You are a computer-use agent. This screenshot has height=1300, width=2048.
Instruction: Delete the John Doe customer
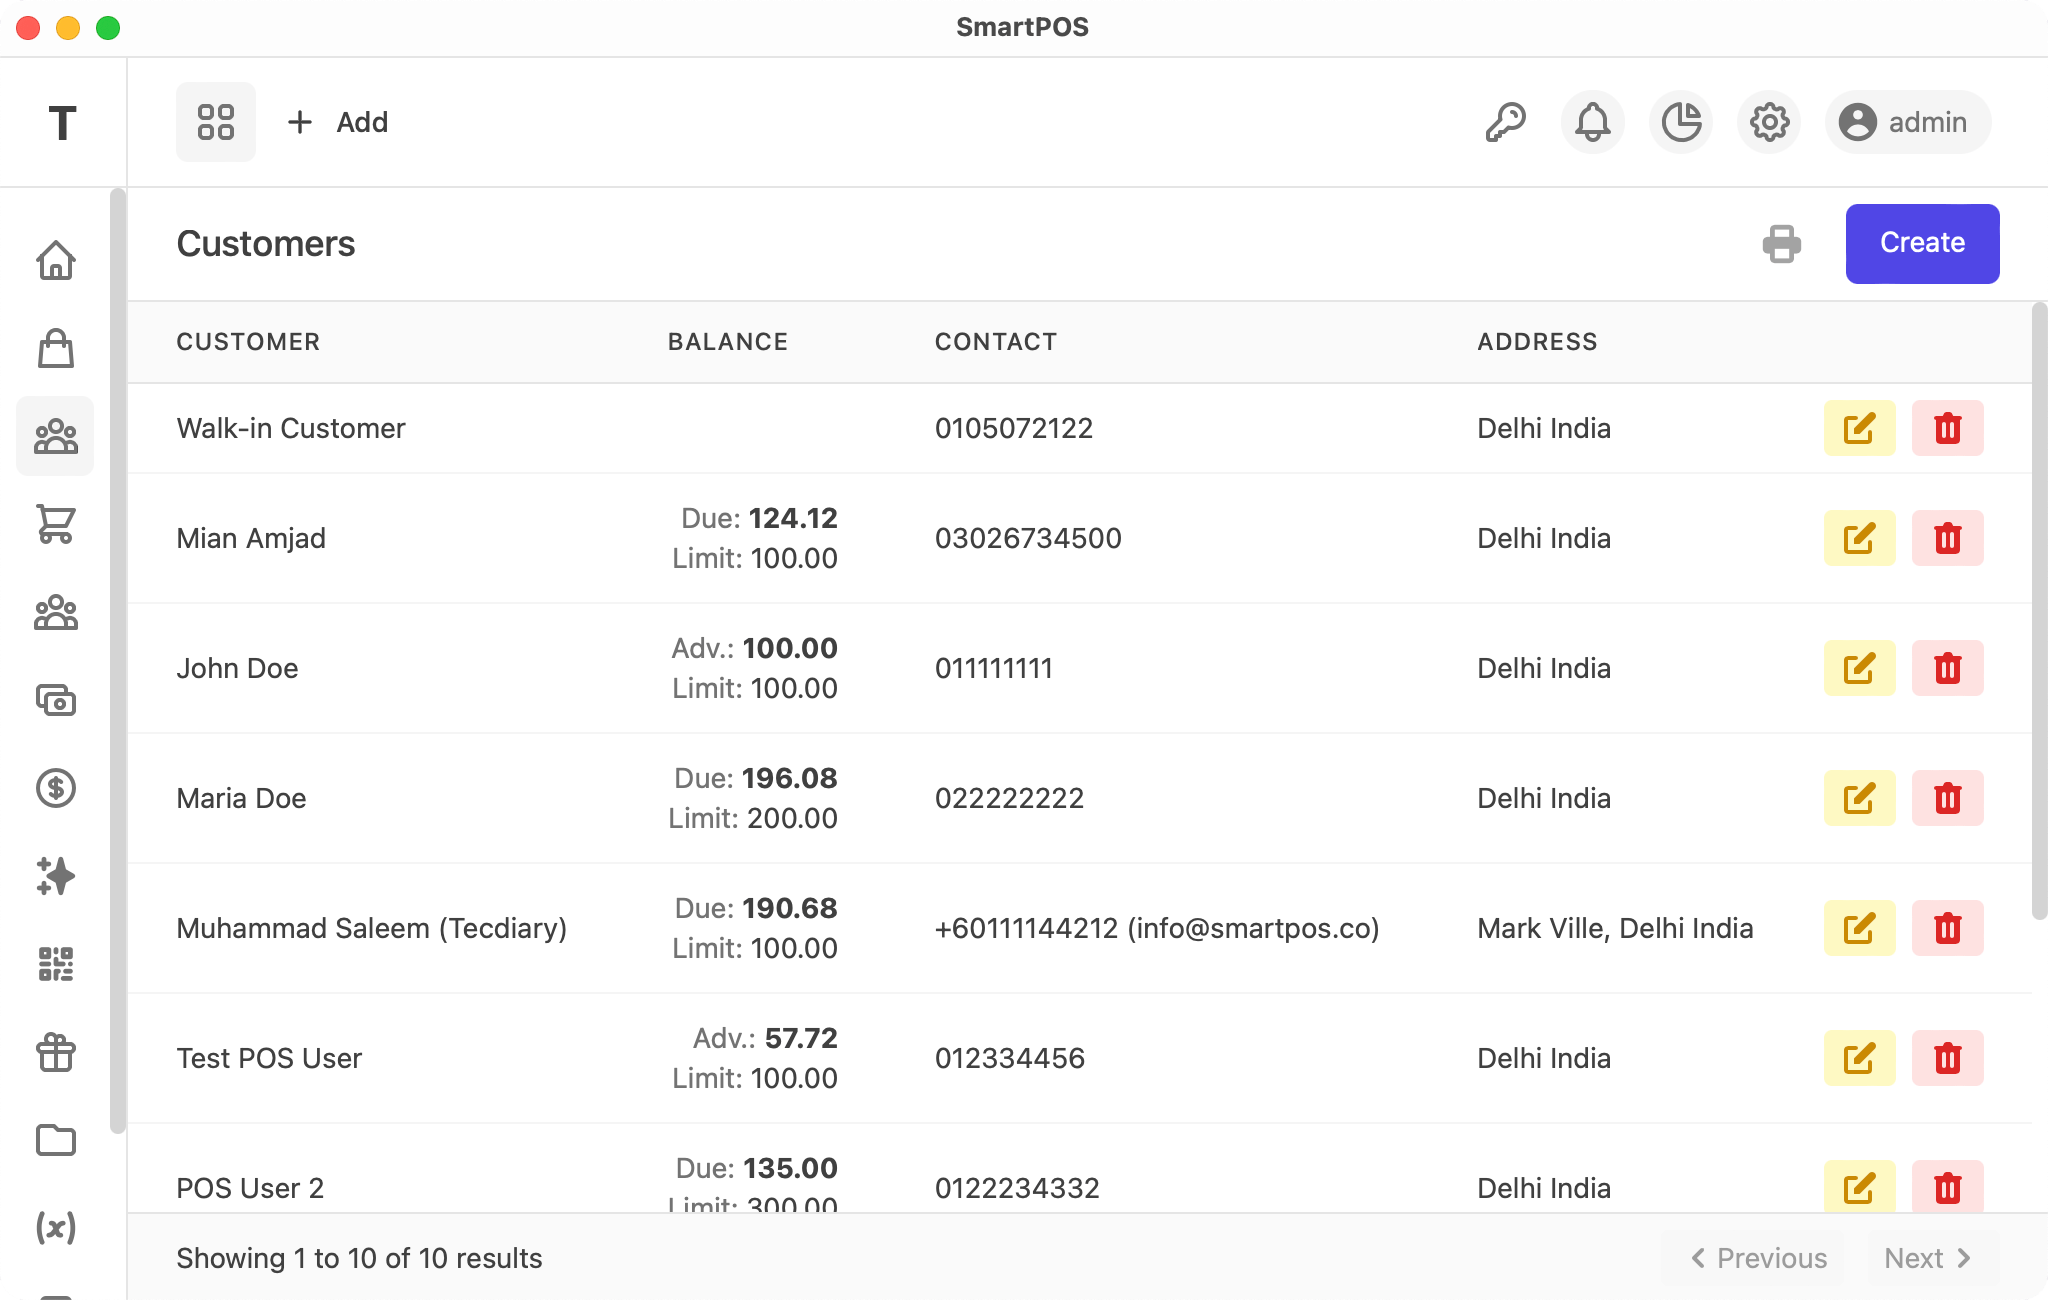click(x=1947, y=668)
